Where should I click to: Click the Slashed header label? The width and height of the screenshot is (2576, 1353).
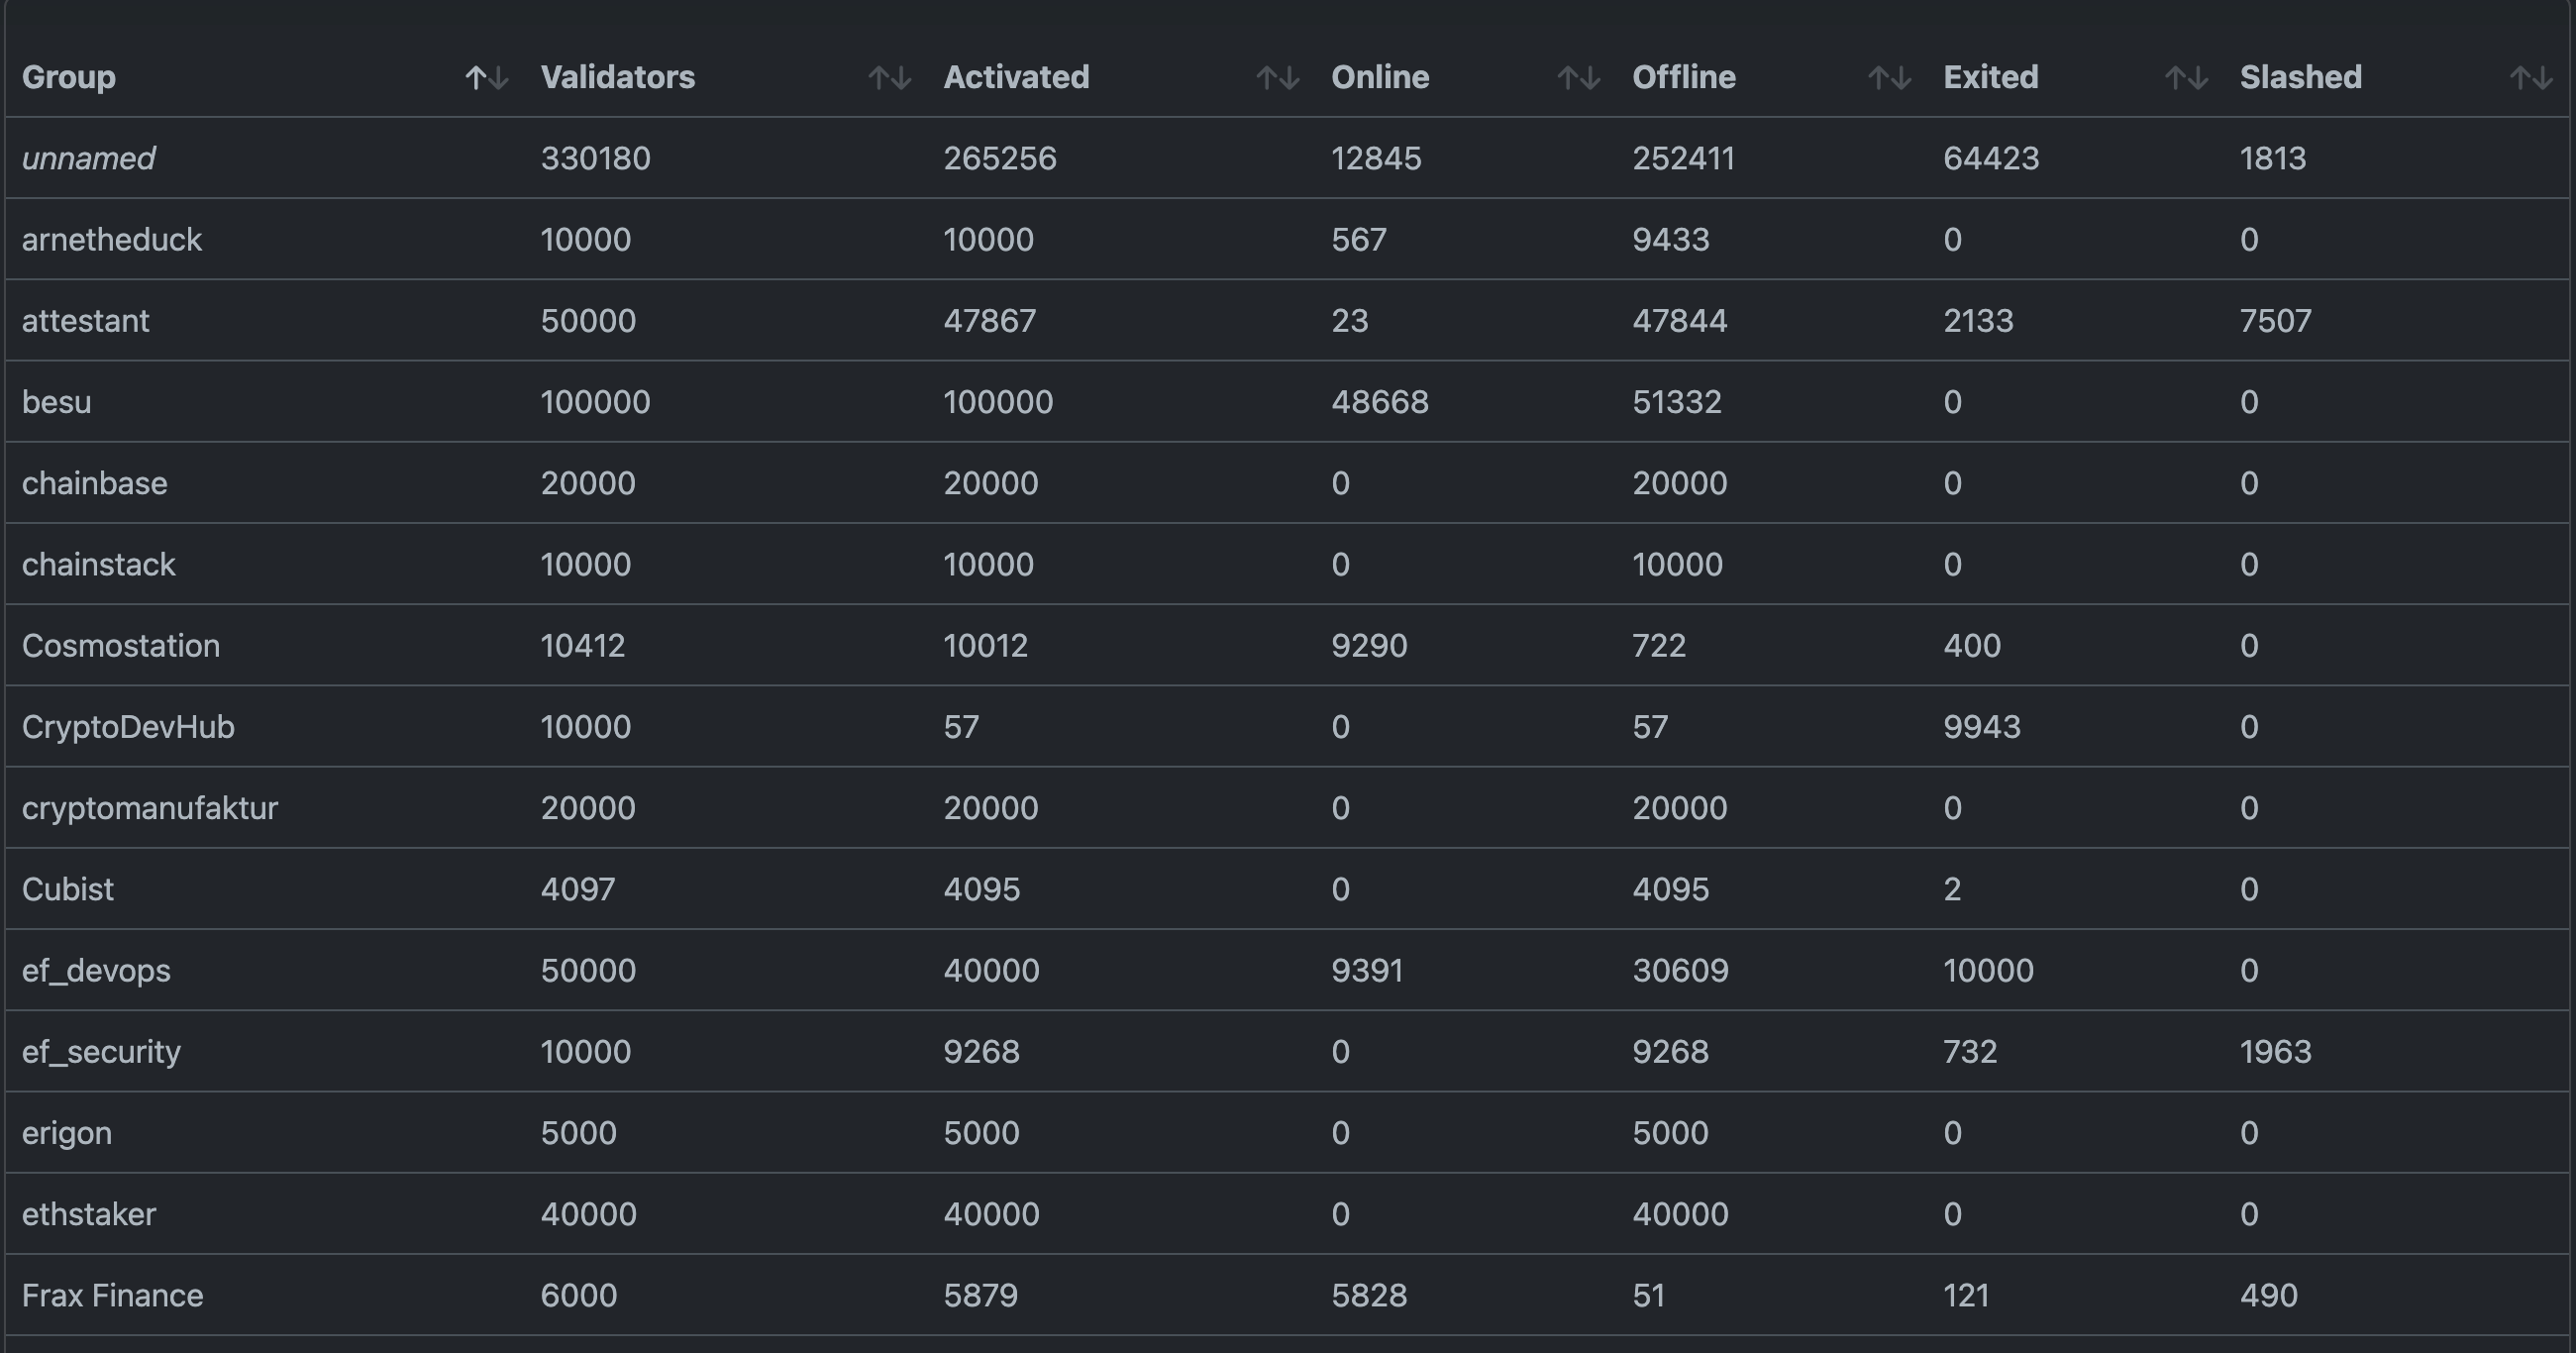click(x=2300, y=78)
